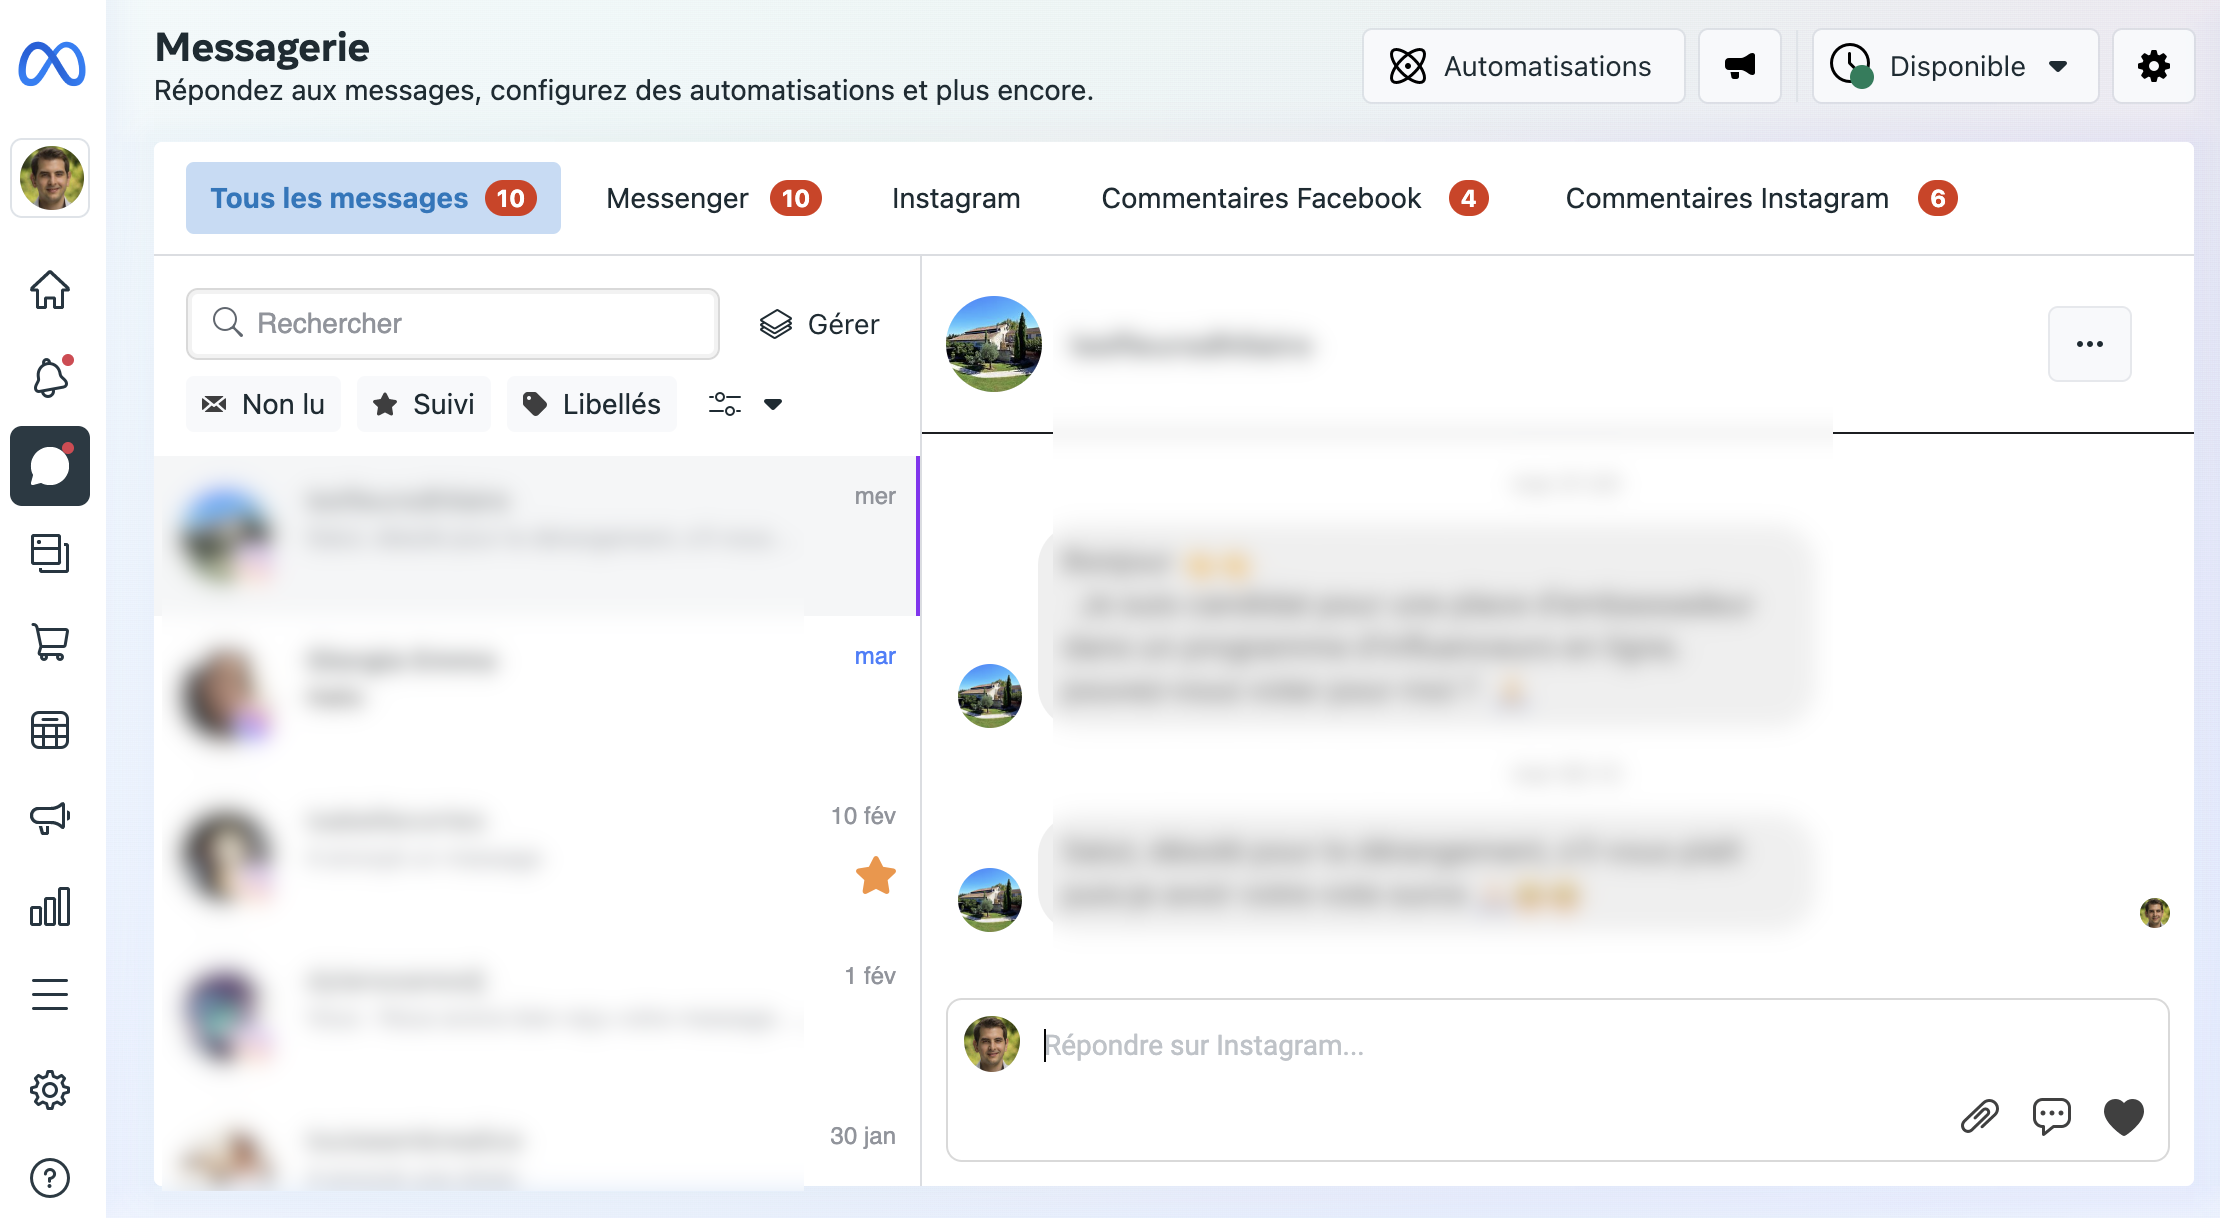The height and width of the screenshot is (1218, 2220).
Task: Open Insights bar chart icon
Action: pyautogui.click(x=49, y=906)
